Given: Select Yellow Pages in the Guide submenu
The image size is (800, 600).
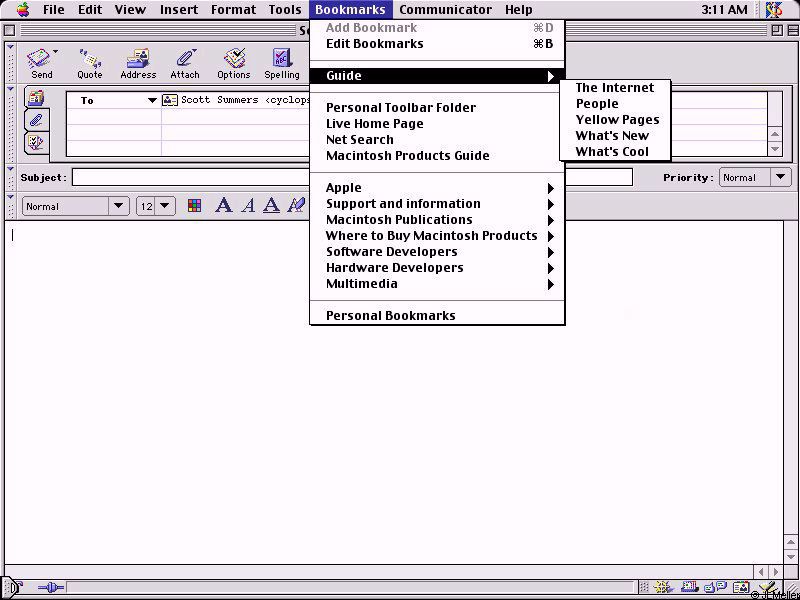Looking at the screenshot, I should point(615,120).
